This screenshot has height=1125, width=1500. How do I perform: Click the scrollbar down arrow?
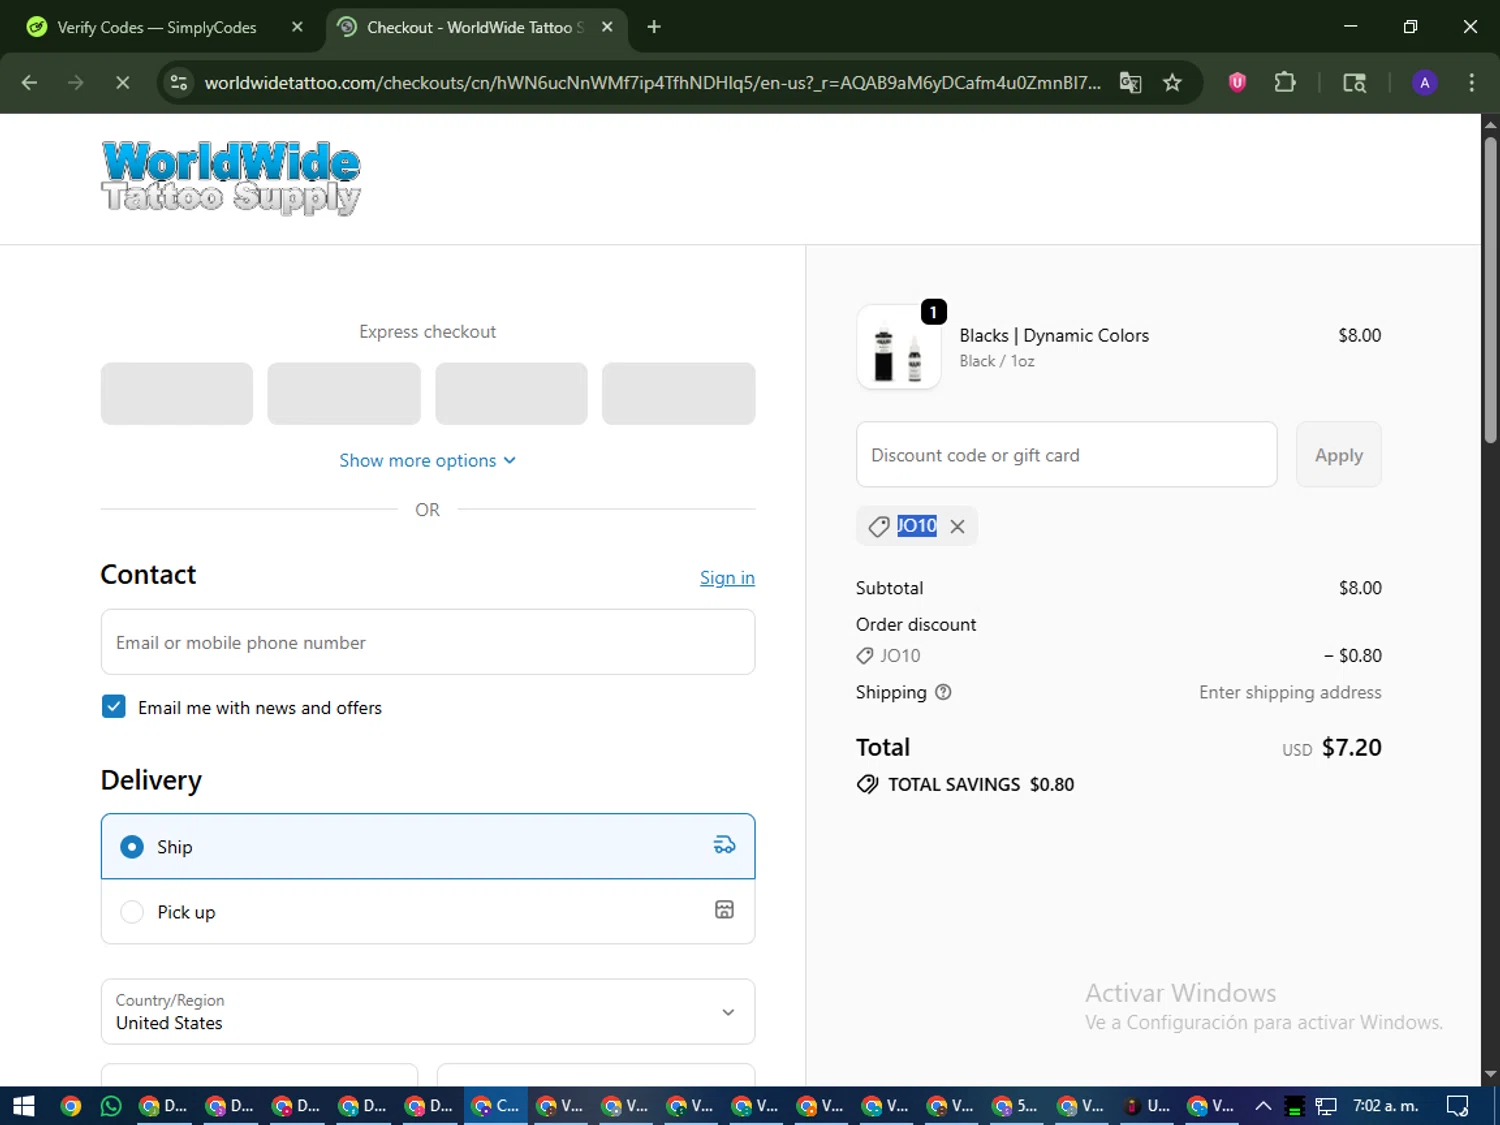tap(1490, 1074)
